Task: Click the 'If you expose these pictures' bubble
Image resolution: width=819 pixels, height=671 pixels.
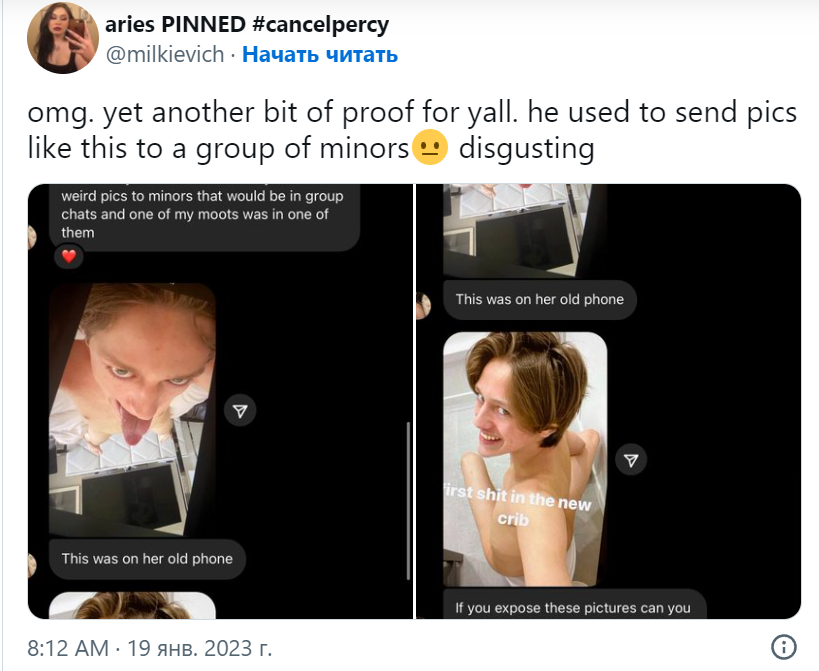Action: (575, 604)
